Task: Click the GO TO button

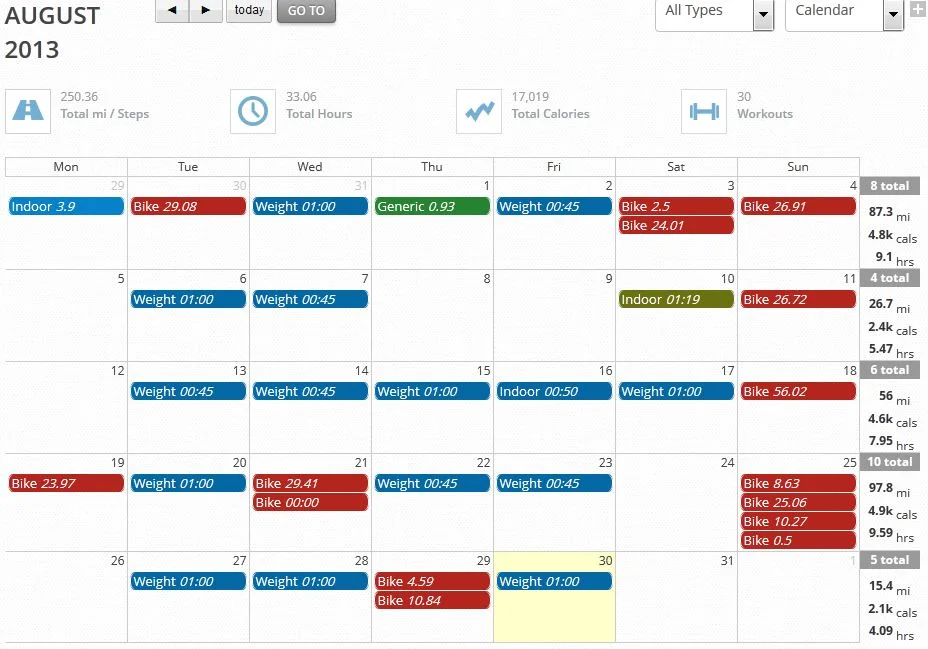Action: pos(306,11)
